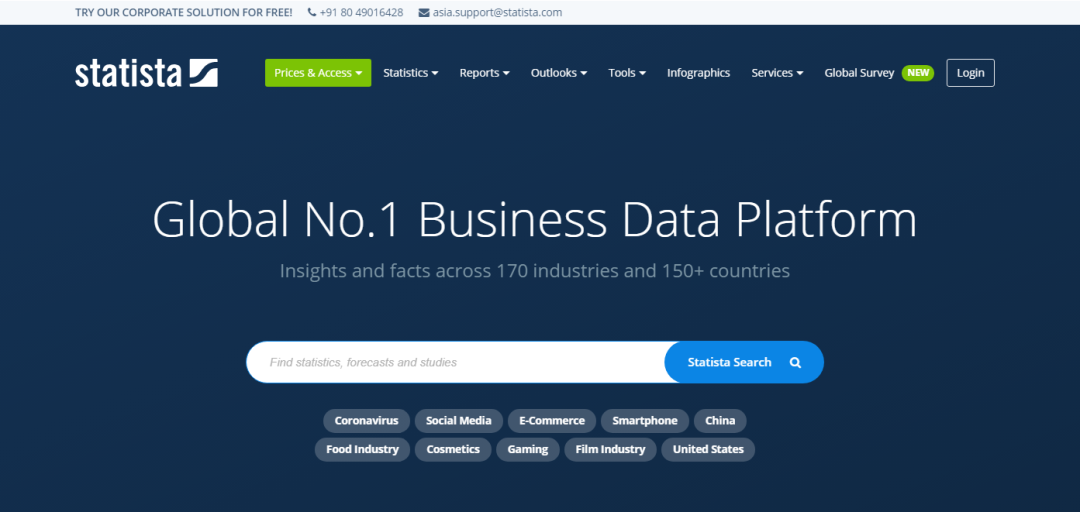
Task: Focus the Find statistics search field
Action: tap(455, 362)
